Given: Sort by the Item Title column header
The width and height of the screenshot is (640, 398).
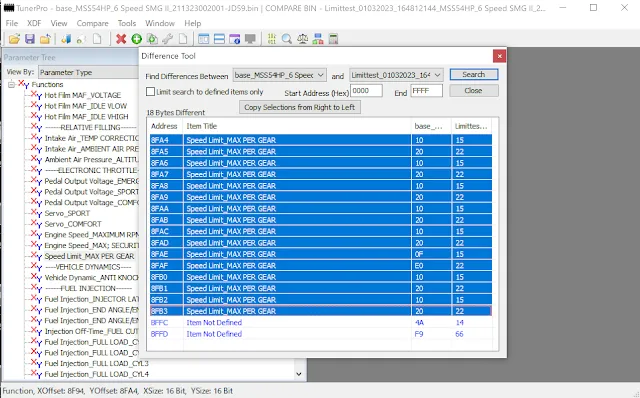Looking at the screenshot, I should click(x=296, y=126).
